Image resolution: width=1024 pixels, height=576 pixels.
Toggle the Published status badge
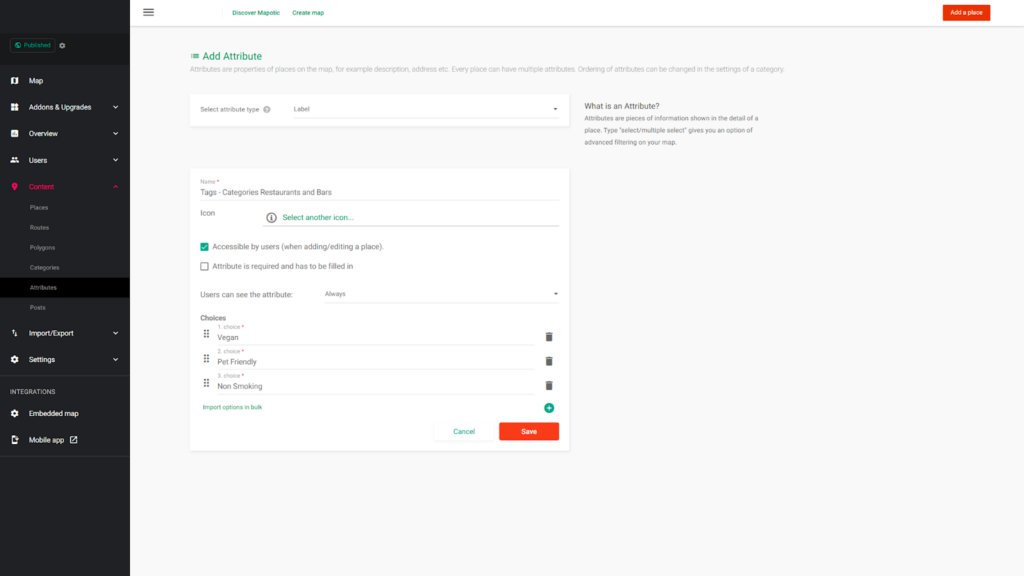pyautogui.click(x=33, y=46)
